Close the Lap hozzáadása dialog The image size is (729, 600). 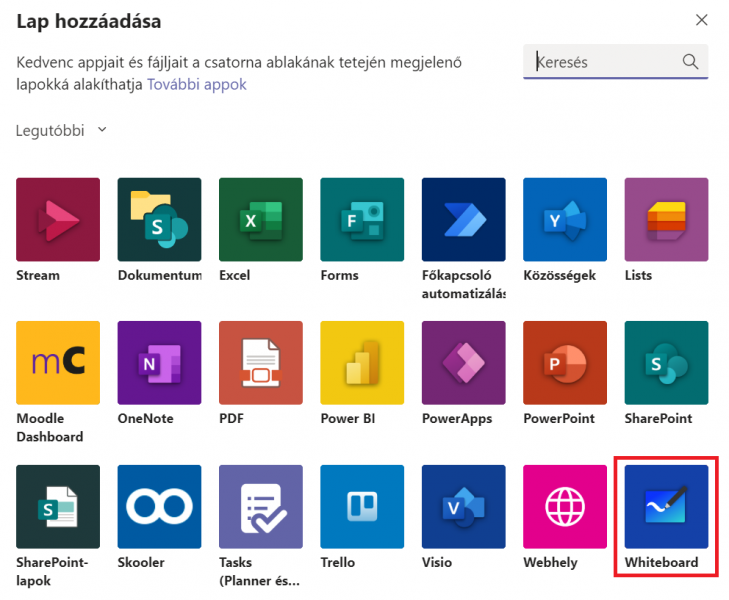701,20
